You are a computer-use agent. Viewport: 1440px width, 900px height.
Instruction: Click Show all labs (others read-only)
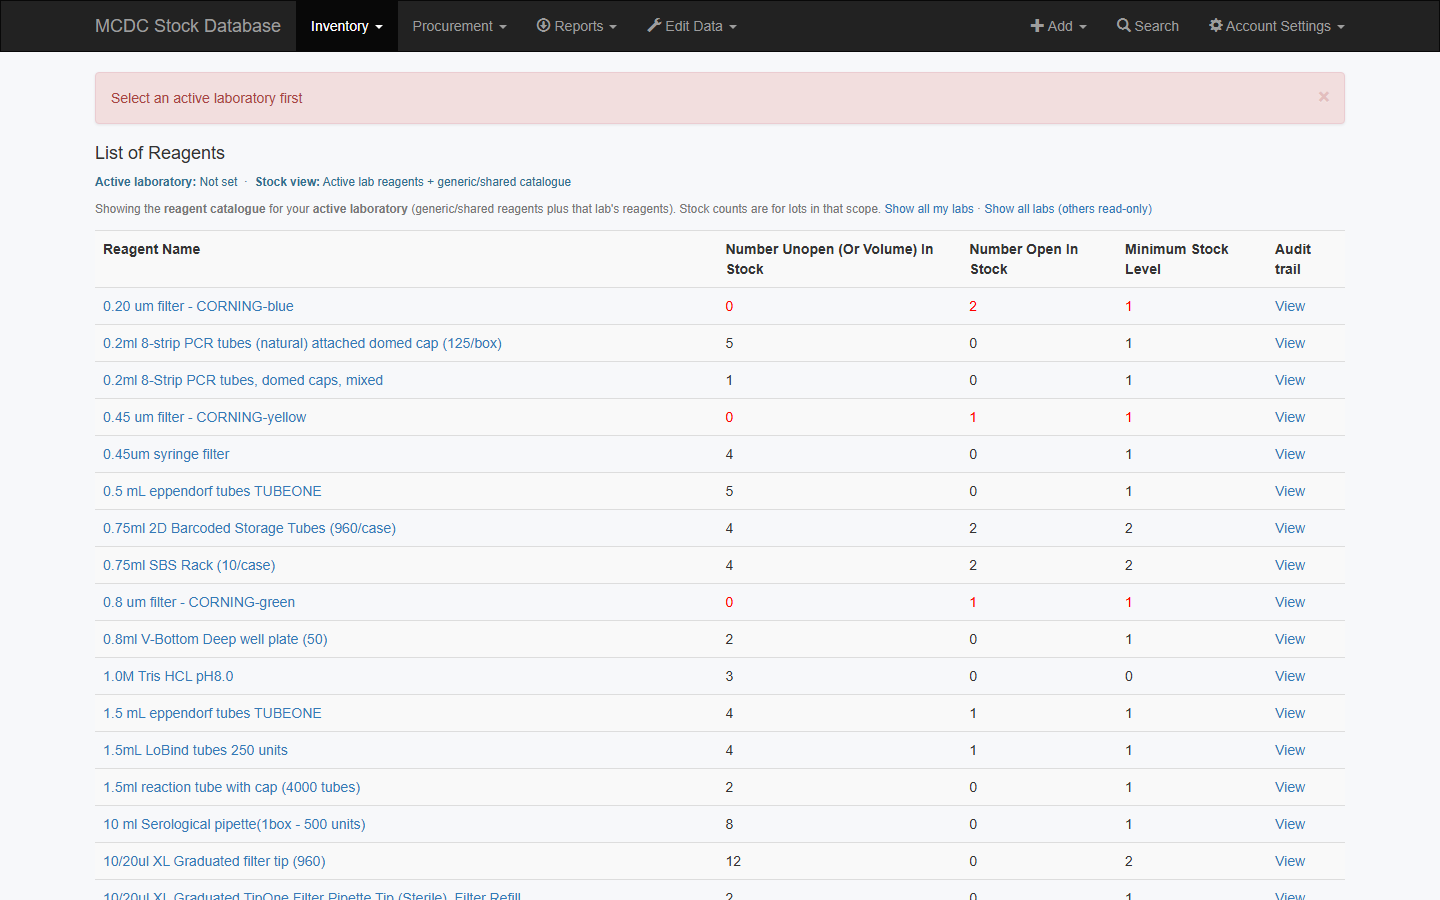click(1068, 209)
